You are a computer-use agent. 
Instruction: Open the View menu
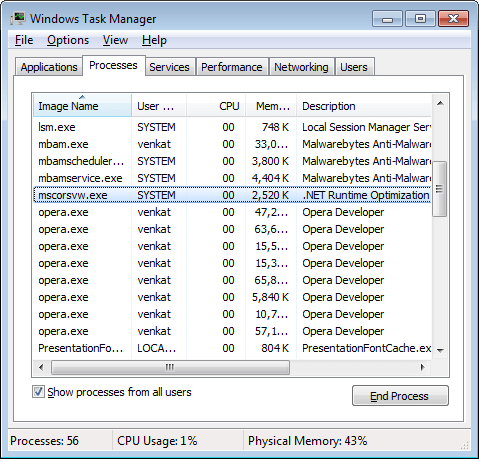coord(115,40)
